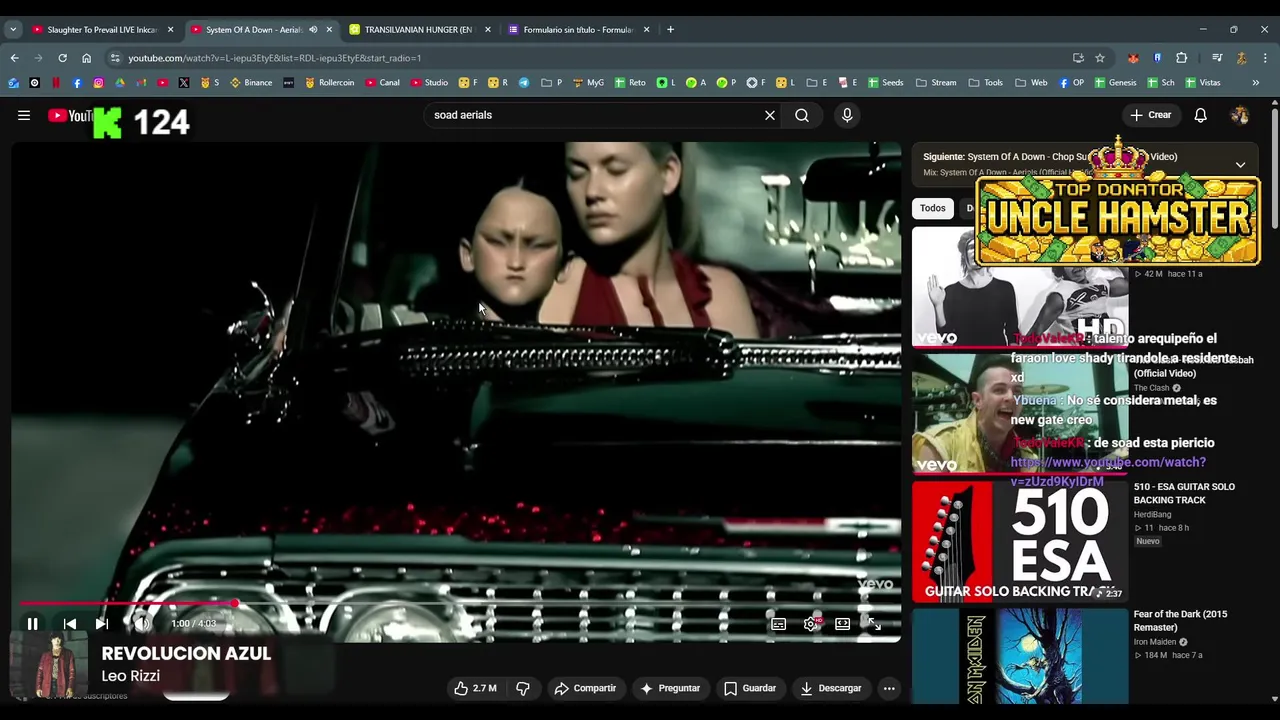
Task: Toggle subtitles in the video player
Action: pos(778,624)
